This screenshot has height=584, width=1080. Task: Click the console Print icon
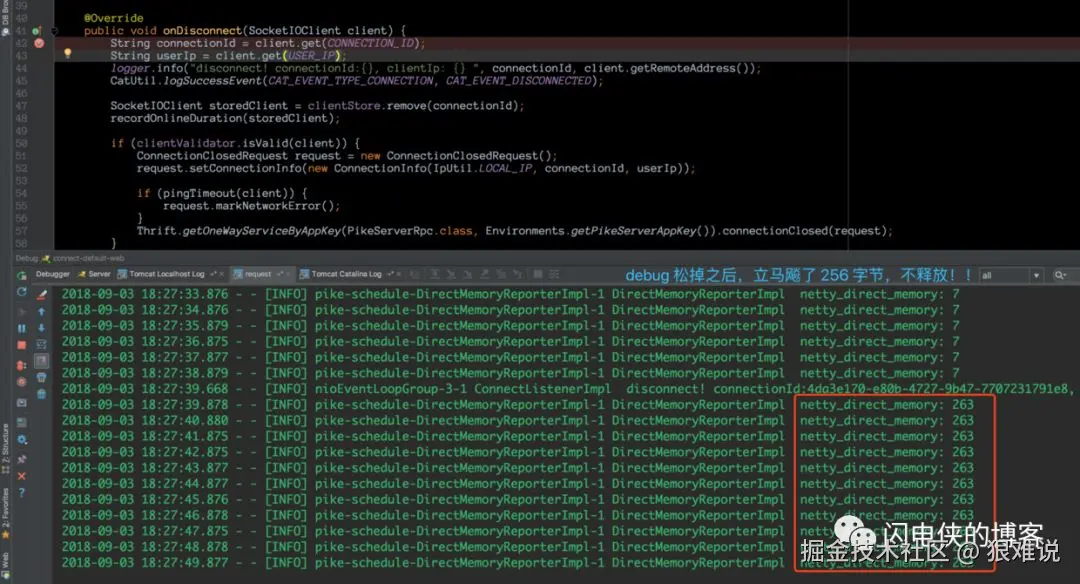[41, 377]
